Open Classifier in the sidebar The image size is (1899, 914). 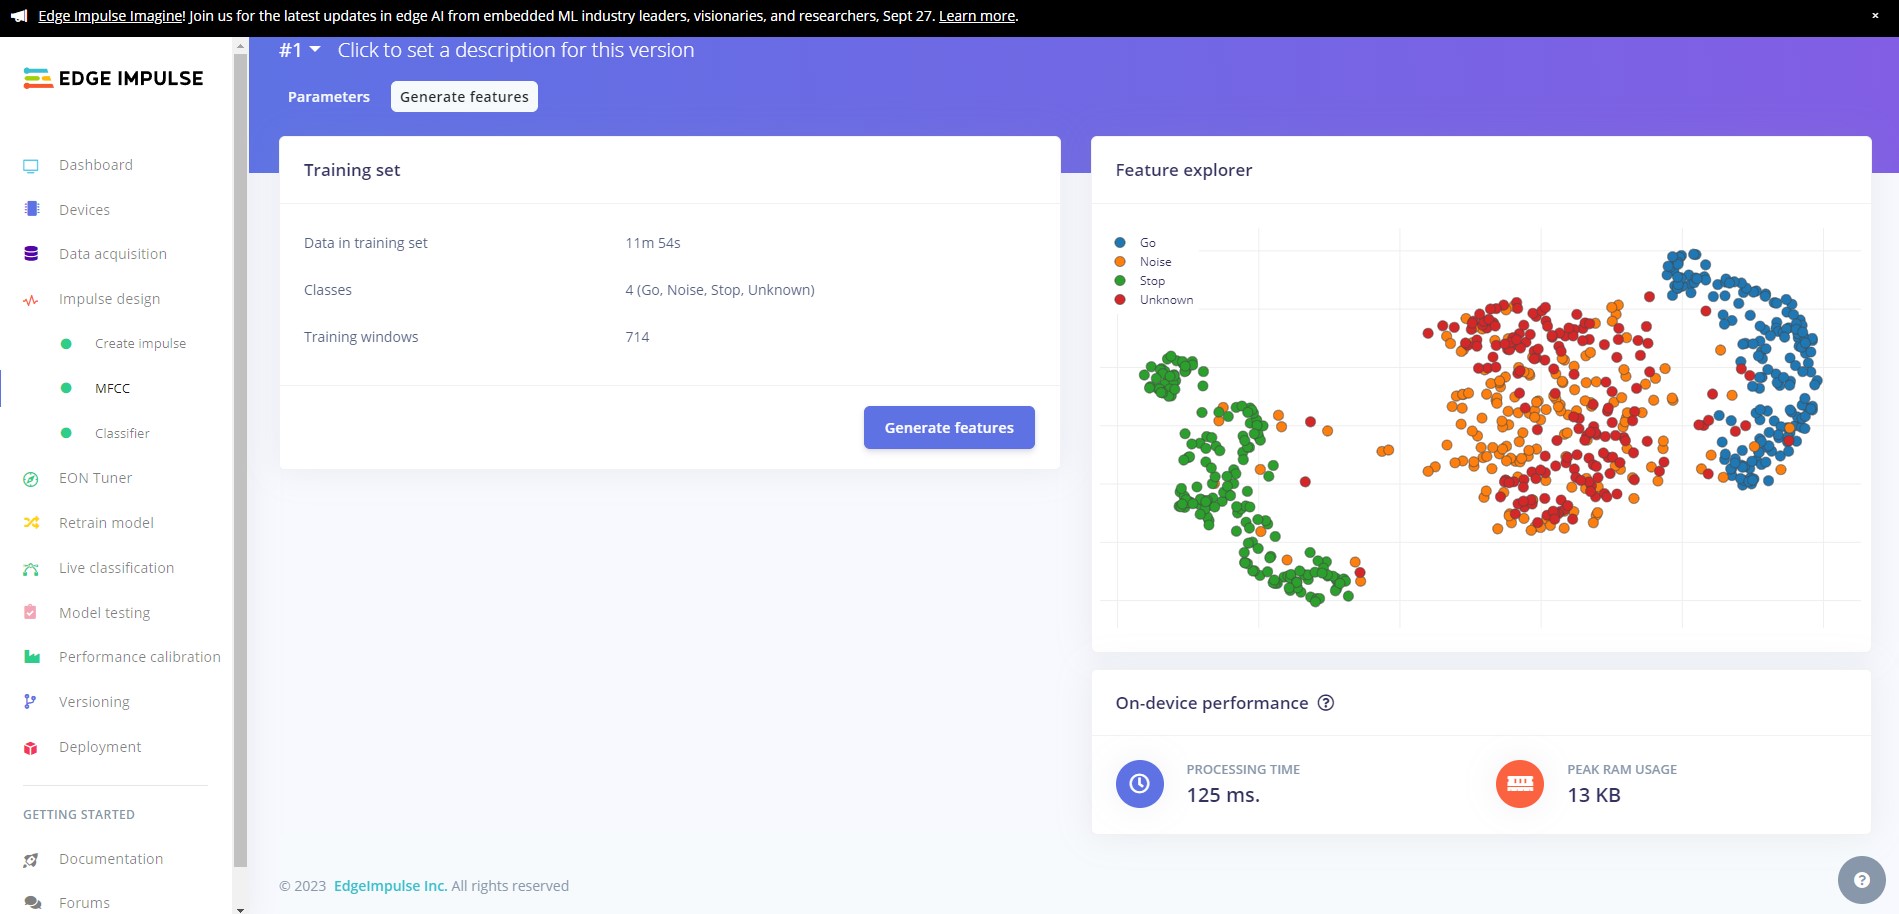tap(122, 433)
